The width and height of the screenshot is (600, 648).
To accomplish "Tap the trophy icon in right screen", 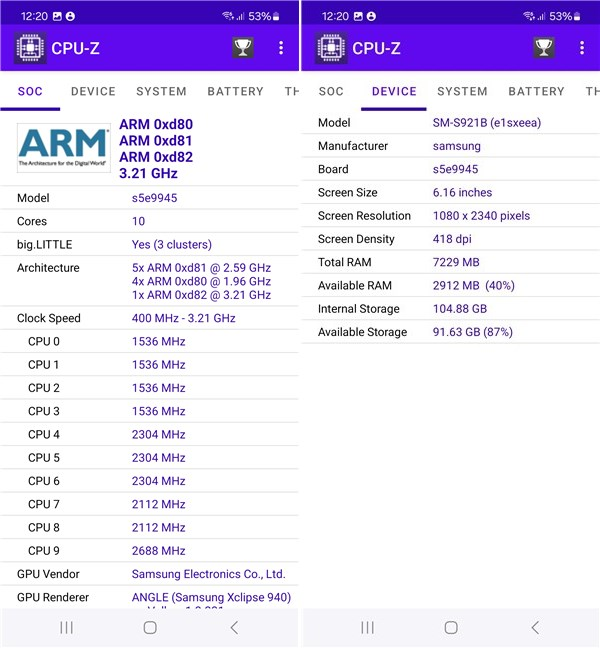I will [x=544, y=48].
